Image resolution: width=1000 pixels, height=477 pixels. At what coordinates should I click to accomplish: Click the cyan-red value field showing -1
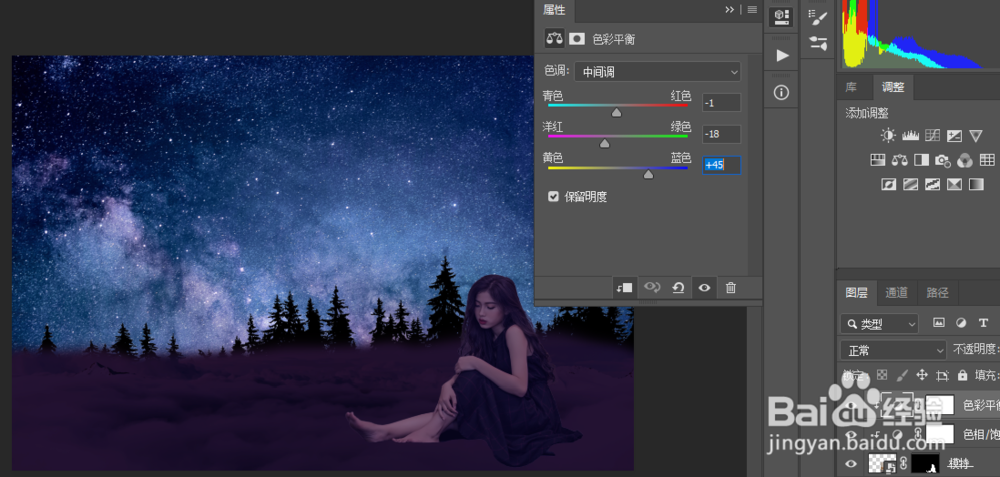721,103
